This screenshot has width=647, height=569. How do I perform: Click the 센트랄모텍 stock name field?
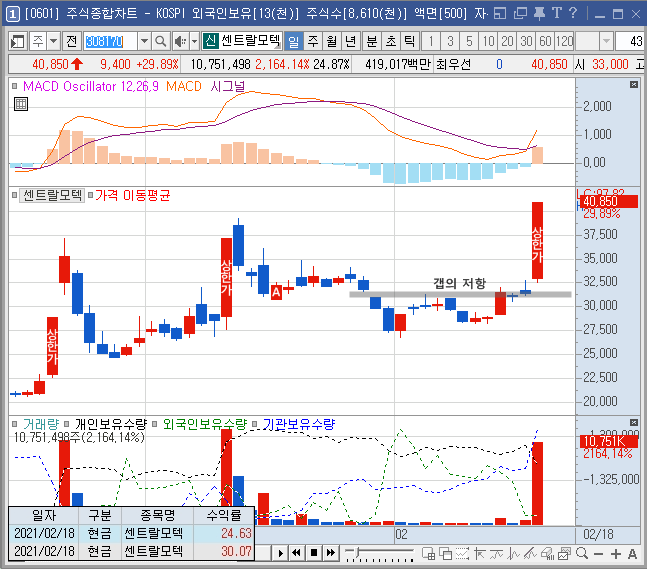click(250, 41)
